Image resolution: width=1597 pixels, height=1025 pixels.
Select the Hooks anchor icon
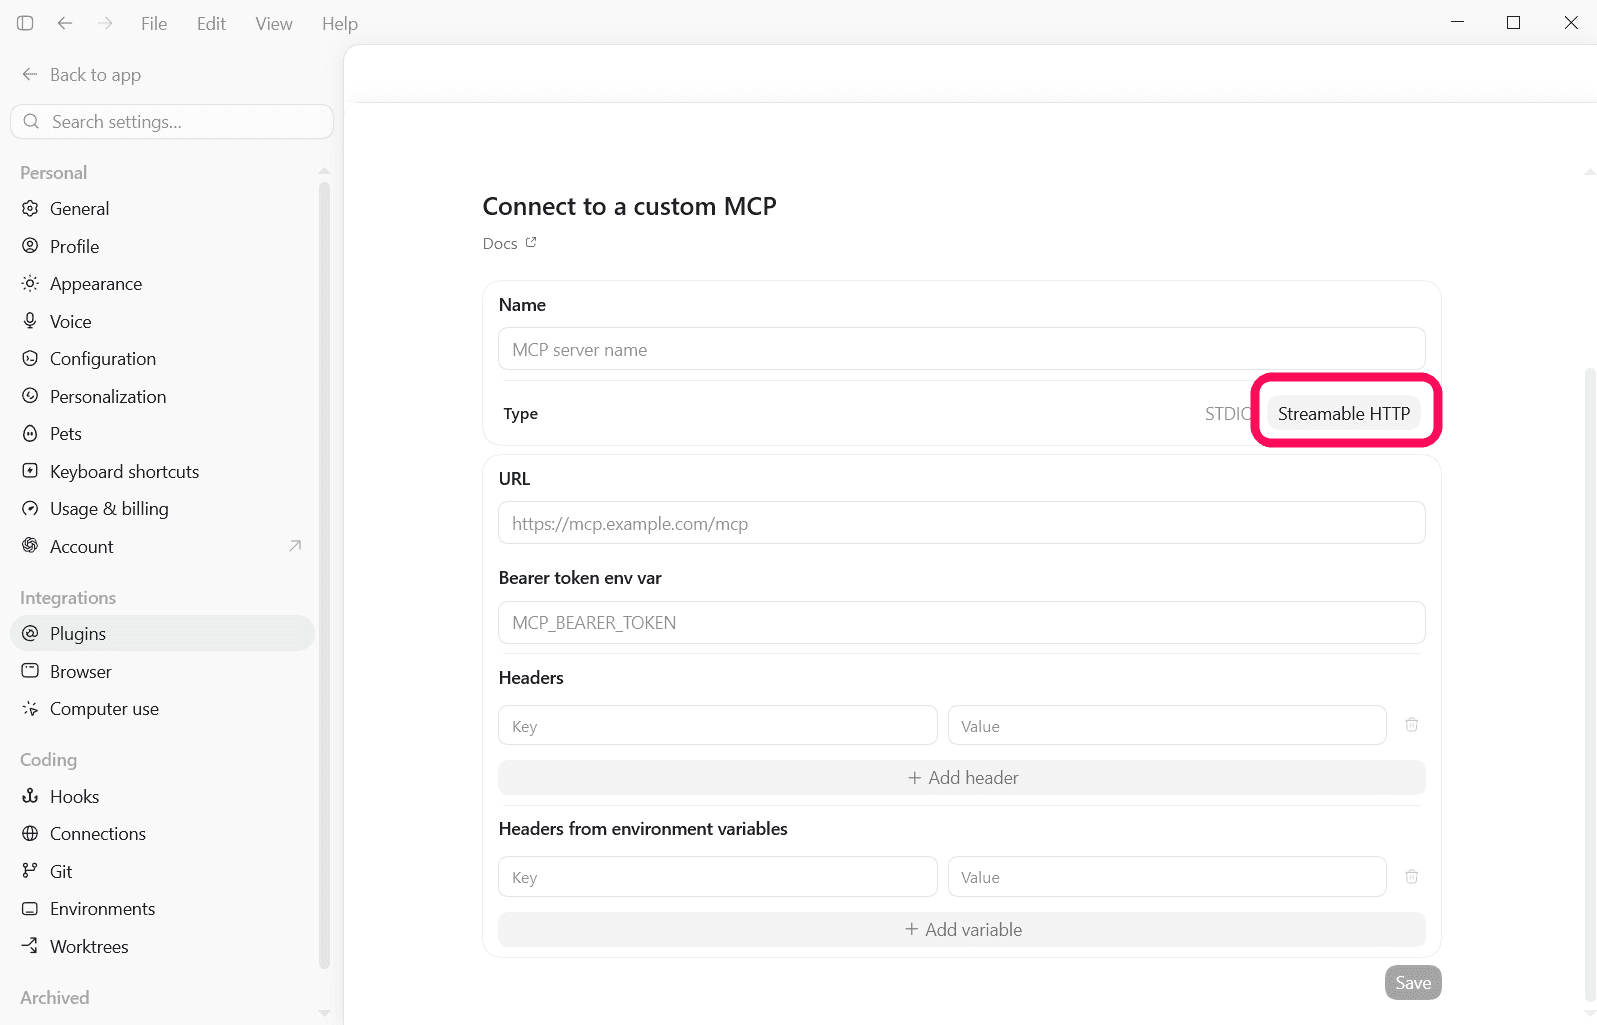30,796
